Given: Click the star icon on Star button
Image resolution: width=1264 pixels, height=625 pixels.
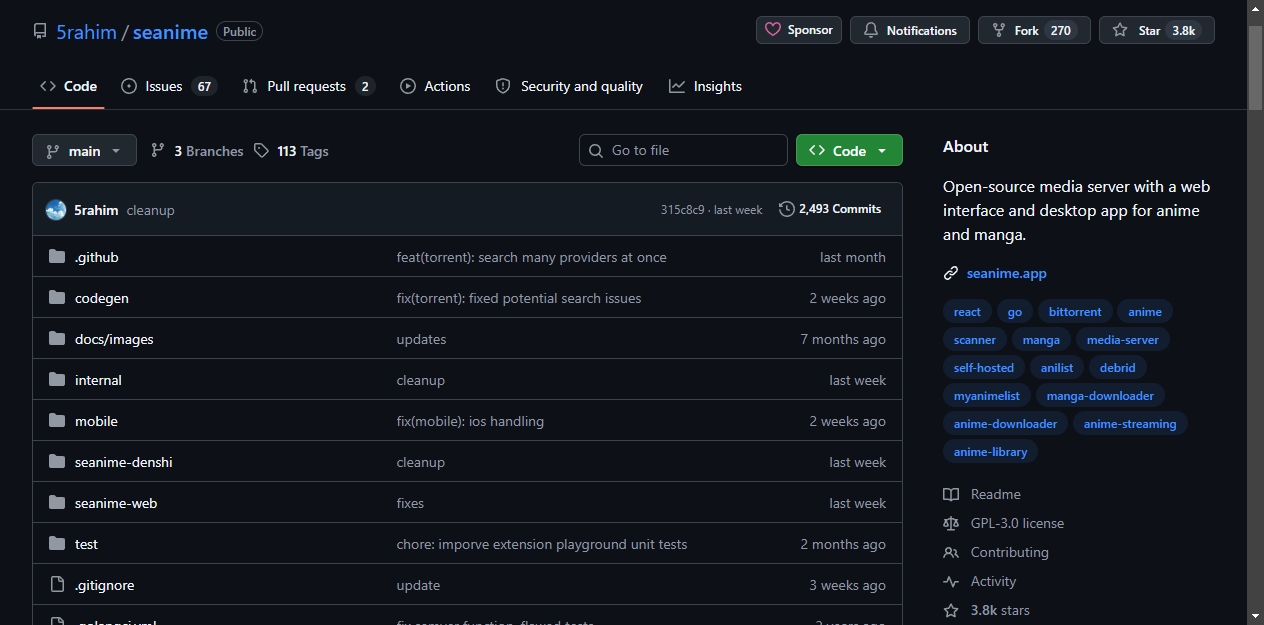Looking at the screenshot, I should click(1120, 30).
